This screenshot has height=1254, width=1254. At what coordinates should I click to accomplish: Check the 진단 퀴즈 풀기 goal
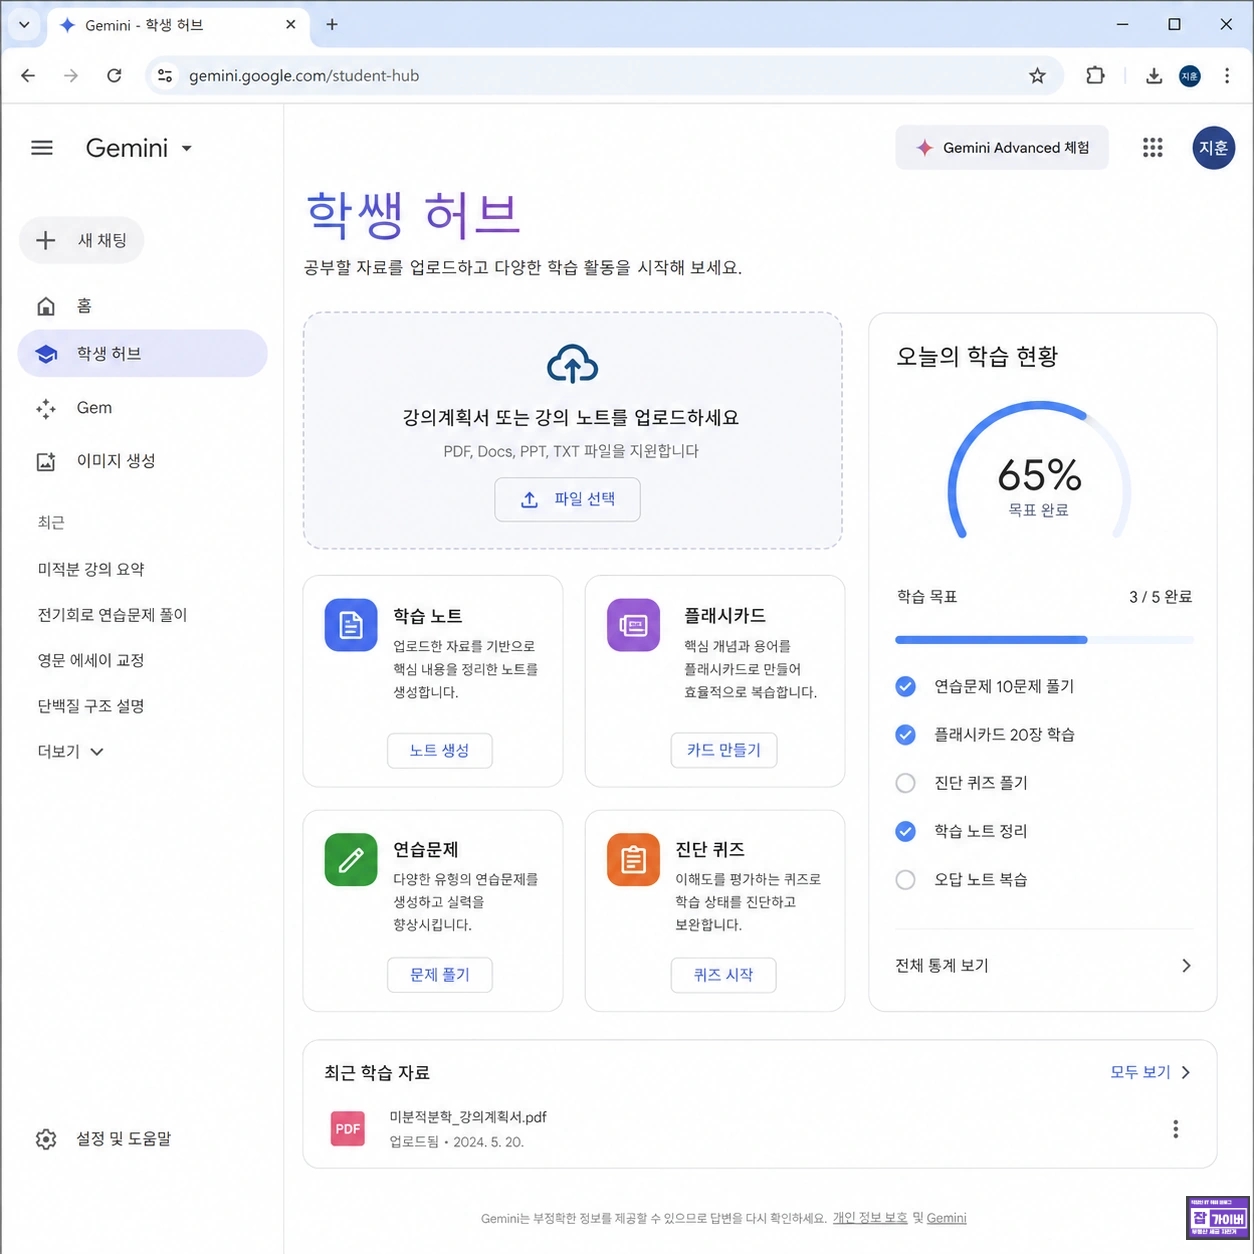pos(905,783)
